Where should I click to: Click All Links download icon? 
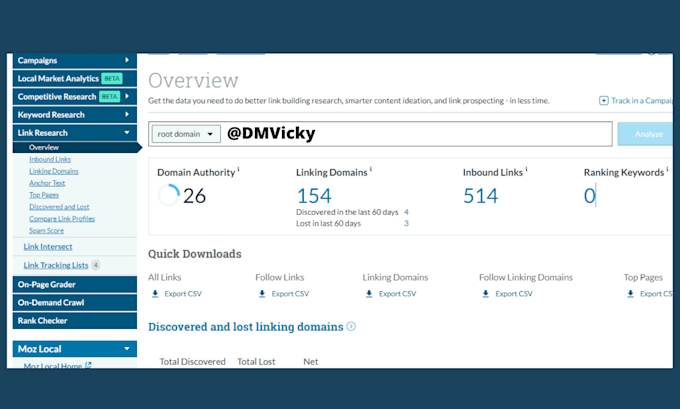coord(155,294)
